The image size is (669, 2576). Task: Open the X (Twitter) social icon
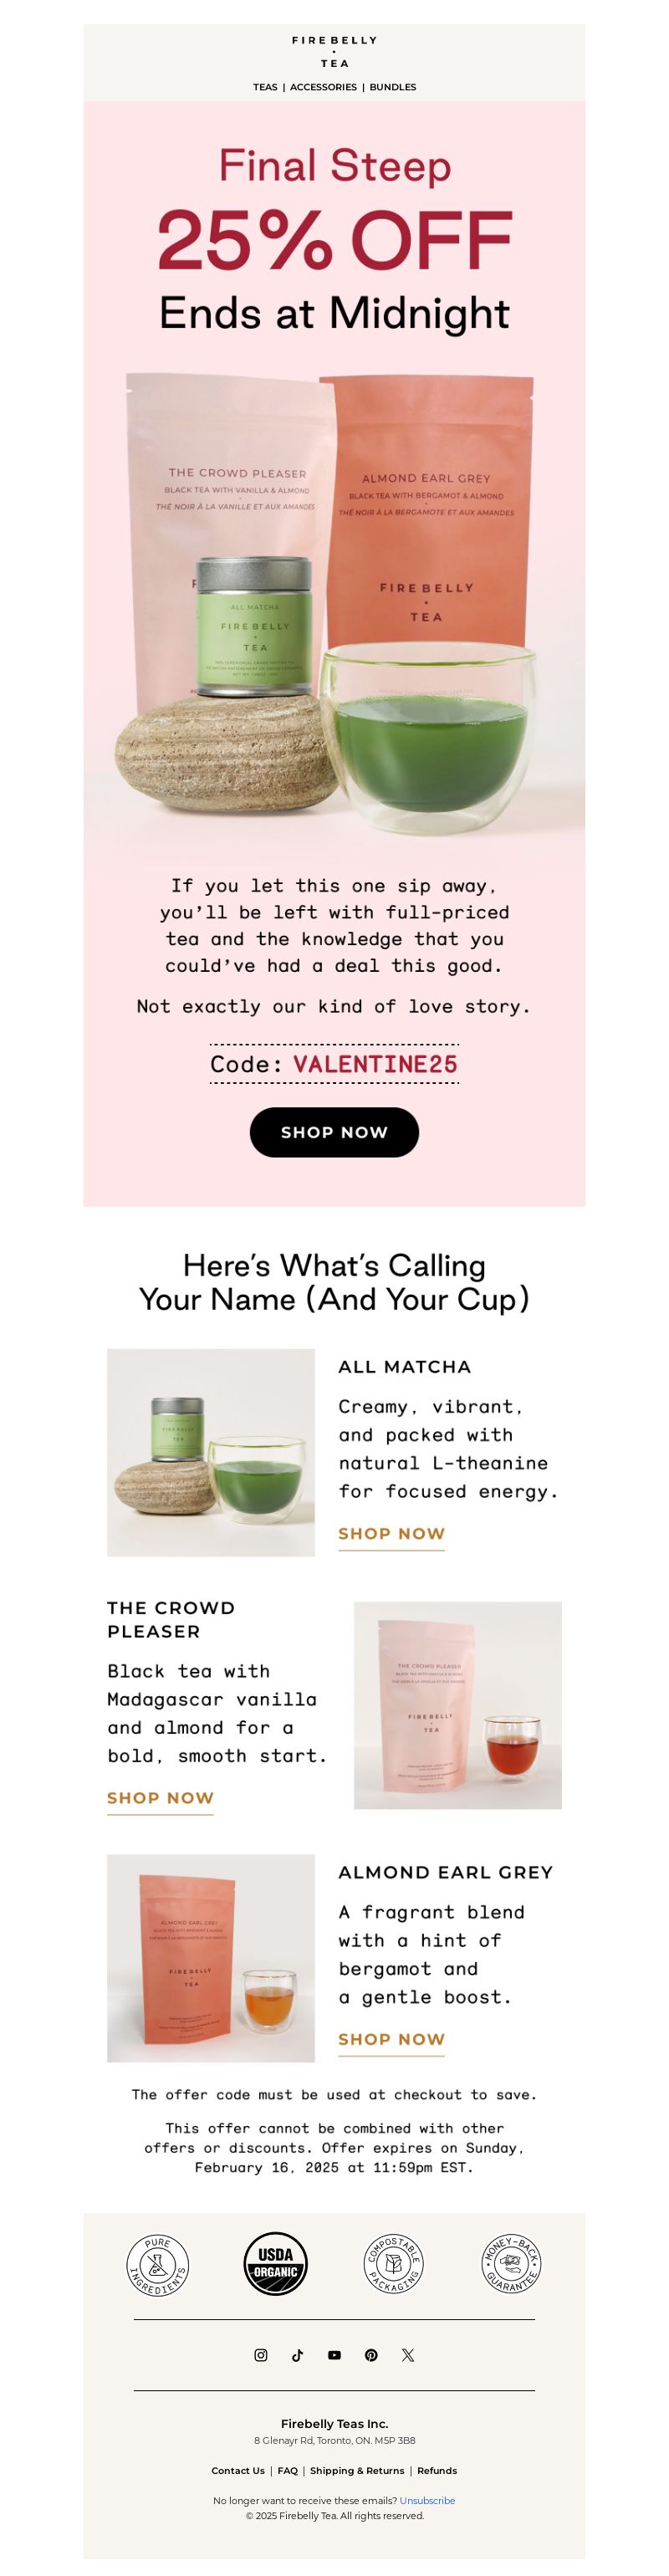click(x=408, y=2354)
